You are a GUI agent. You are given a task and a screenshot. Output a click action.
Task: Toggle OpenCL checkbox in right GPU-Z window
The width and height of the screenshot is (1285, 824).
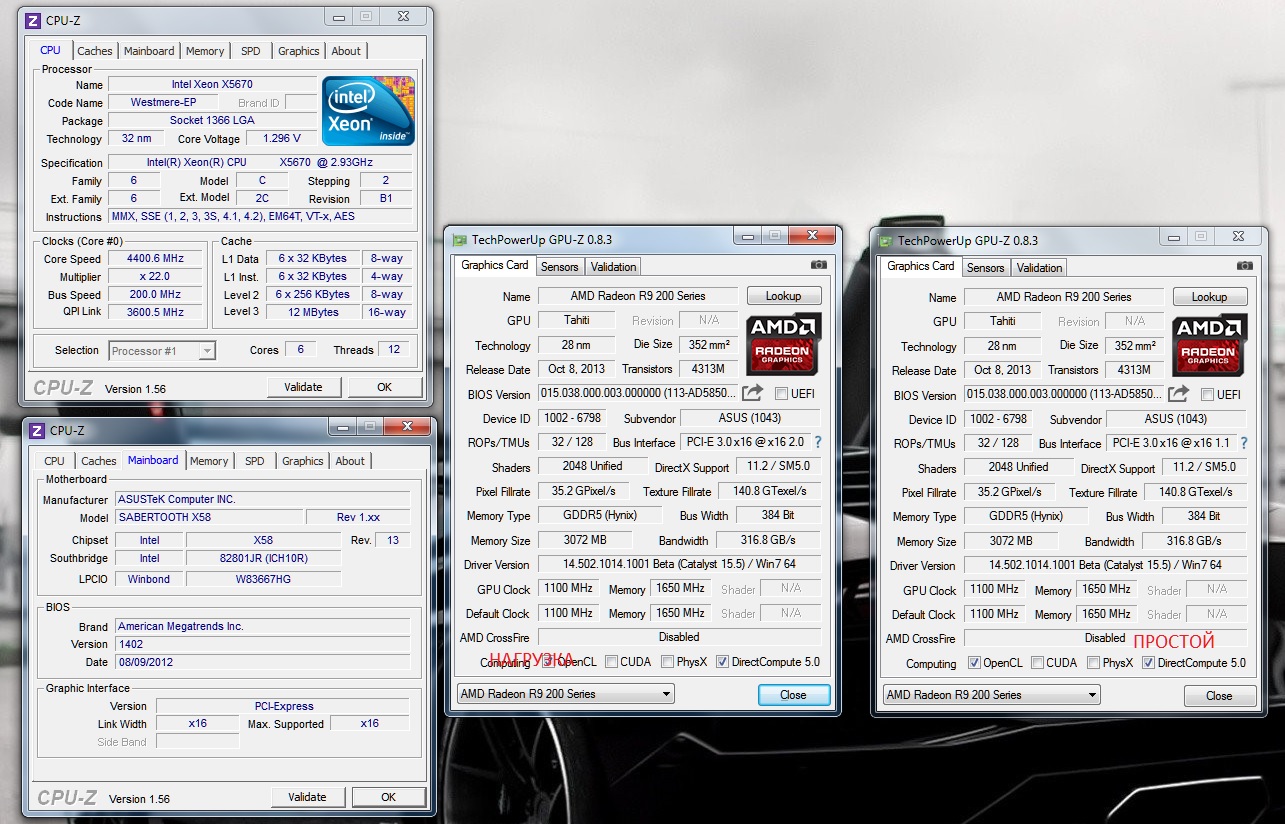click(x=974, y=663)
